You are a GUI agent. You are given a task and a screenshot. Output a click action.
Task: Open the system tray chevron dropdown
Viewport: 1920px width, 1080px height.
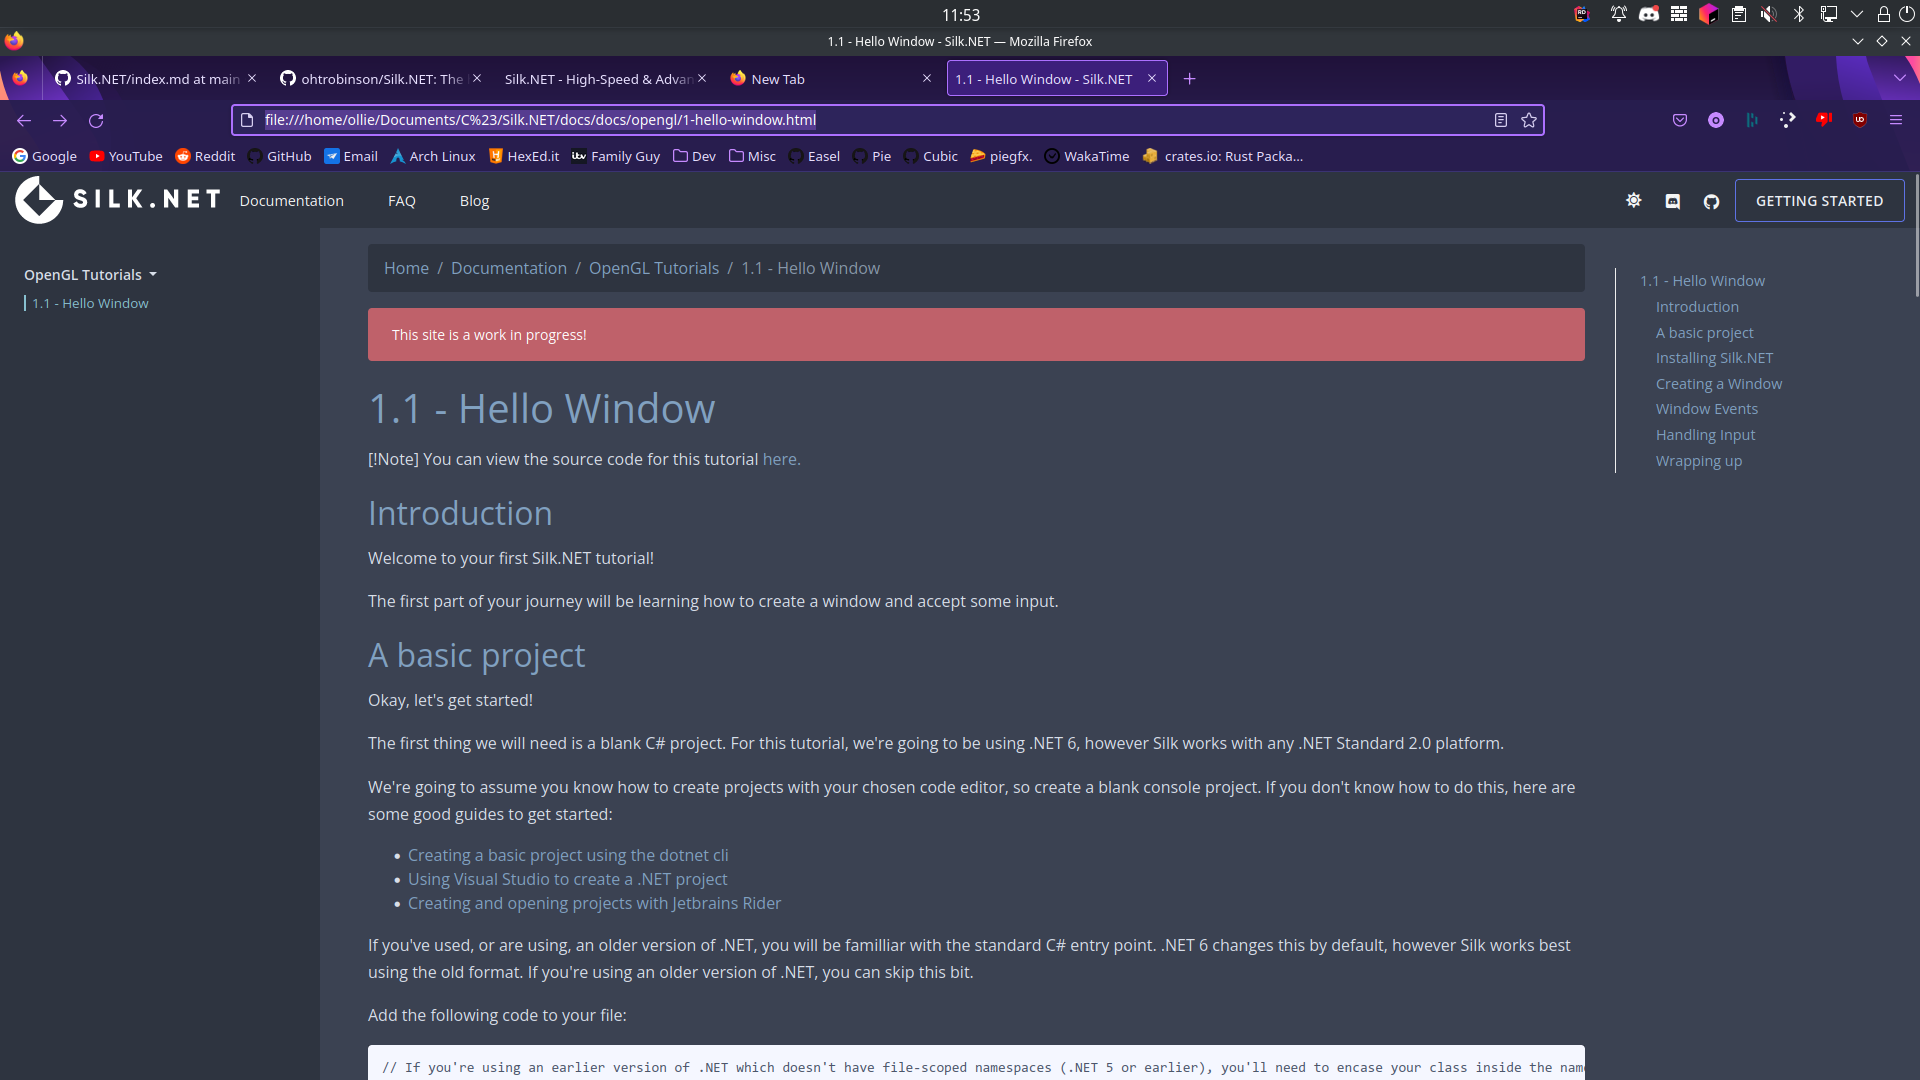[x=1857, y=14]
